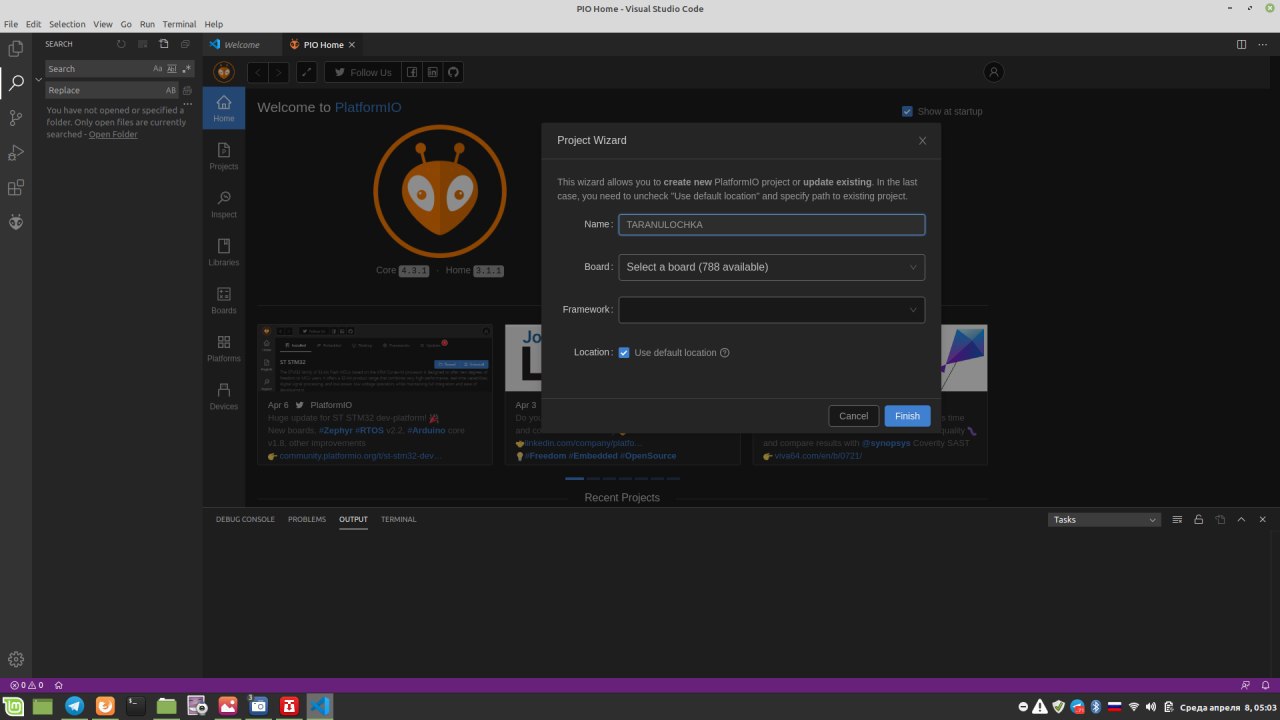Open the Manage gear at the bottom of the activity bar
The image size is (1280, 720).
16,659
